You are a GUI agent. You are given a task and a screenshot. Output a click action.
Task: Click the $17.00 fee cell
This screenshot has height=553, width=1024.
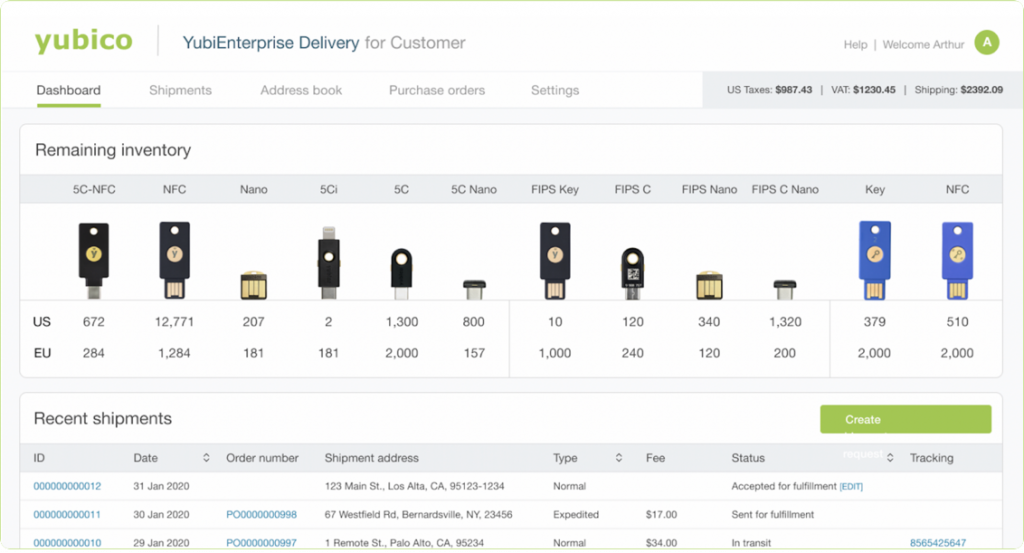pos(661,514)
